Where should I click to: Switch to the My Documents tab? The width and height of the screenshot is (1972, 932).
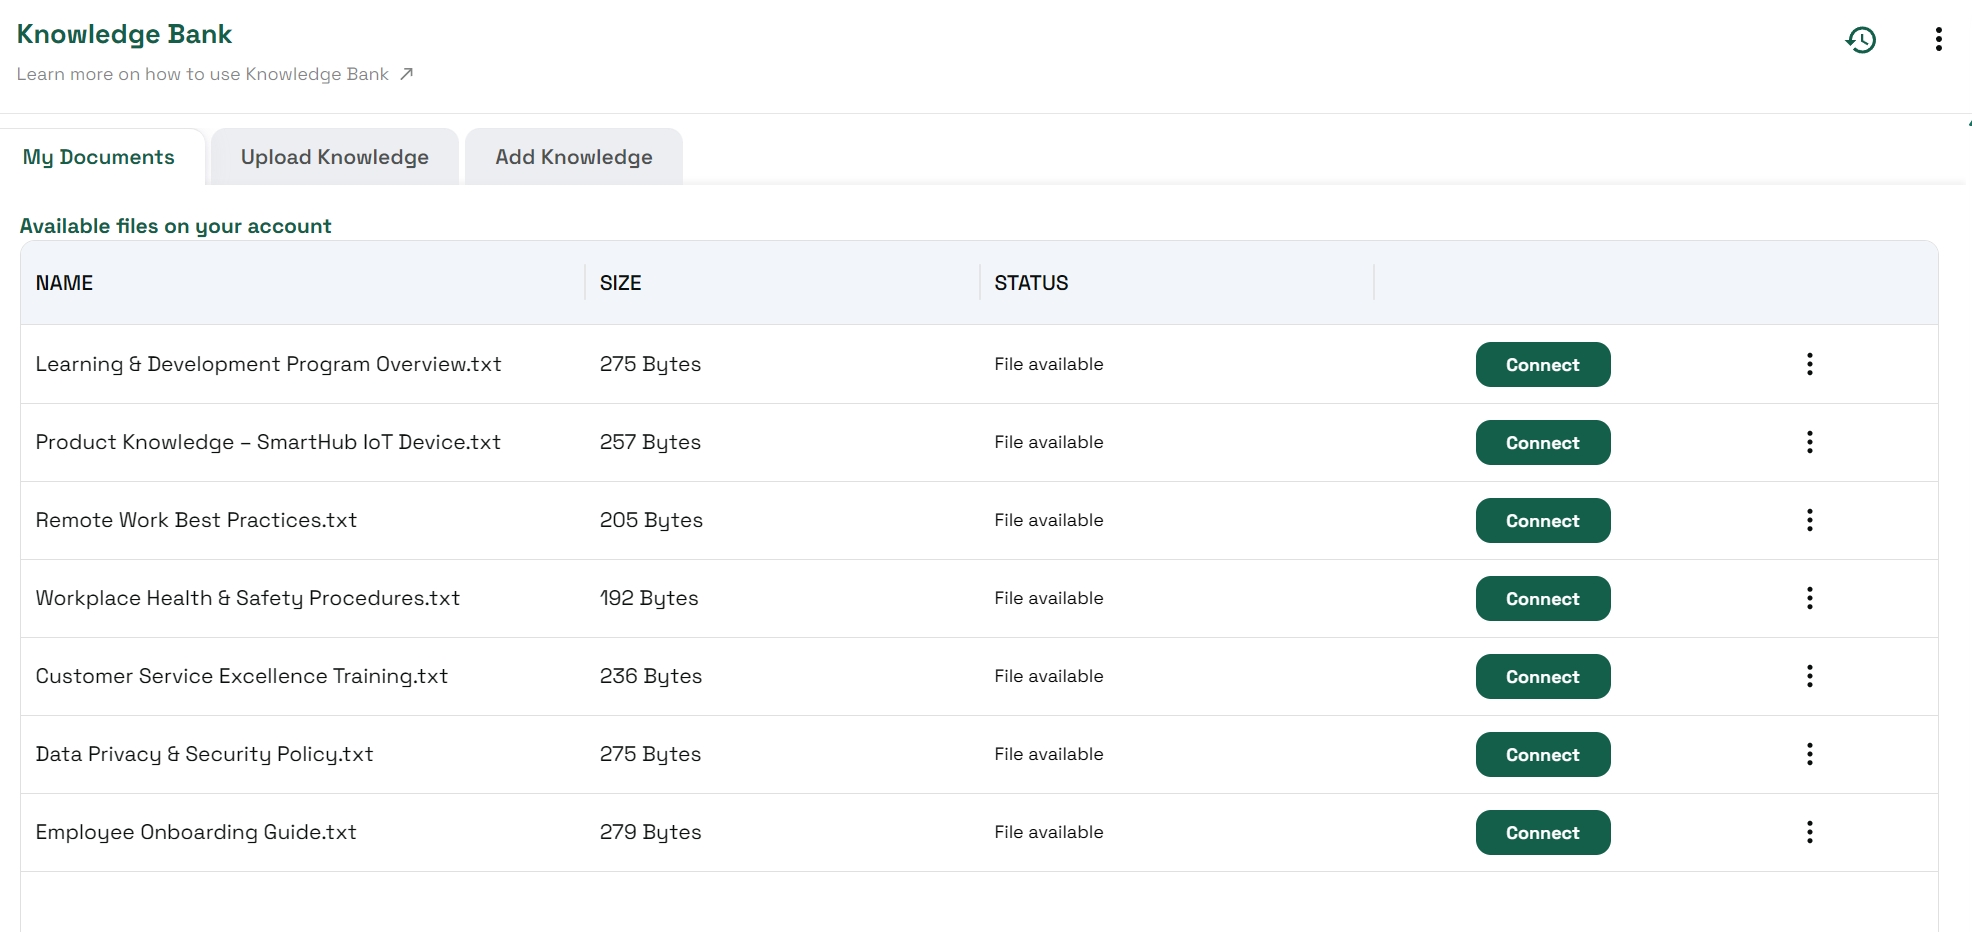click(99, 157)
